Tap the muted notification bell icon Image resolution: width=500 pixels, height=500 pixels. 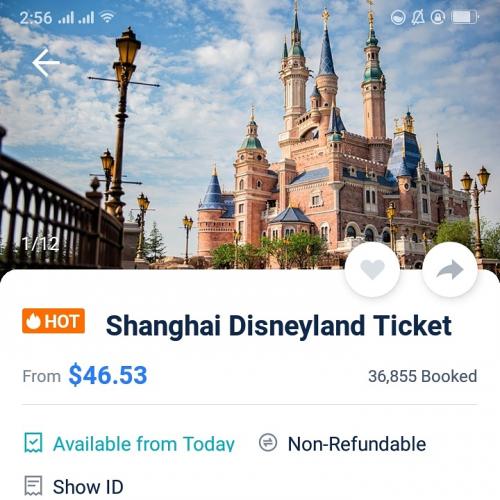coord(418,17)
